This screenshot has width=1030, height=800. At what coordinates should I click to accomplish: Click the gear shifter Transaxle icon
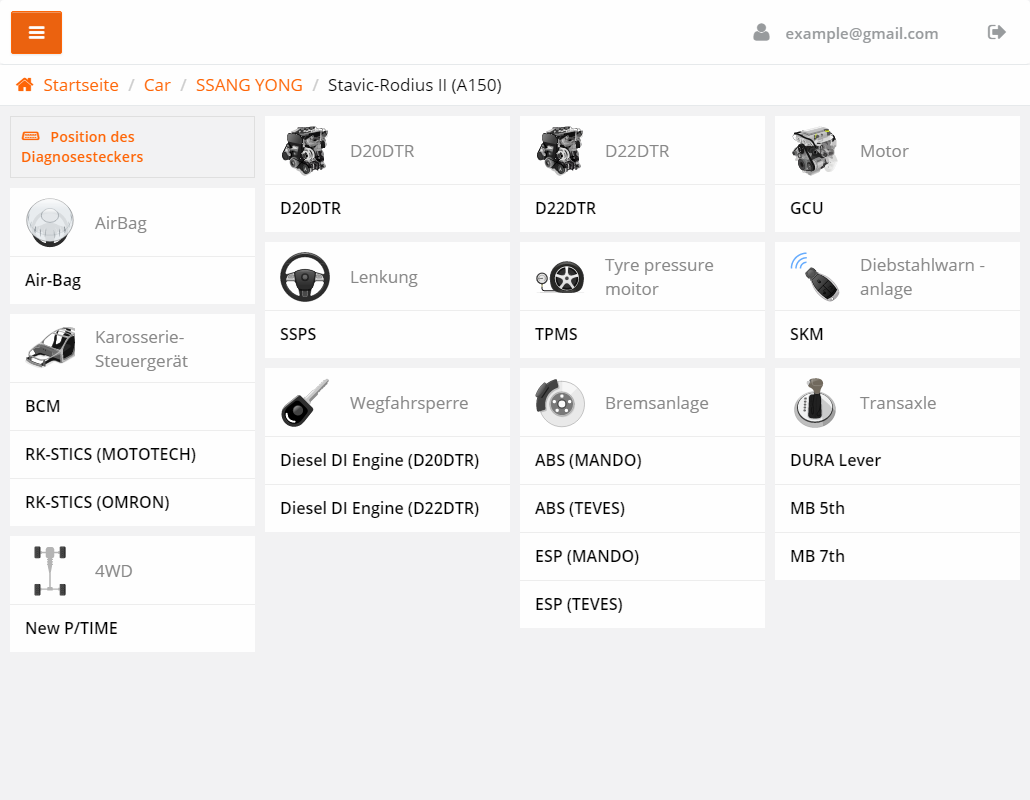(x=815, y=403)
